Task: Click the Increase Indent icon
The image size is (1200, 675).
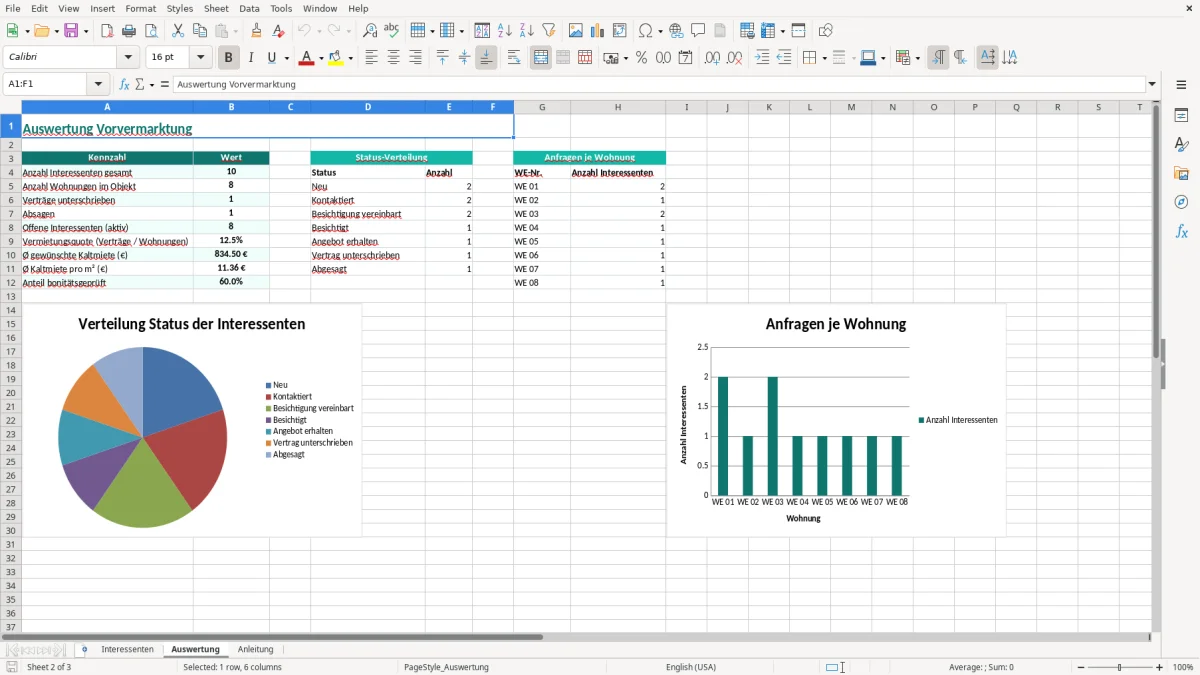Action: tap(762, 58)
